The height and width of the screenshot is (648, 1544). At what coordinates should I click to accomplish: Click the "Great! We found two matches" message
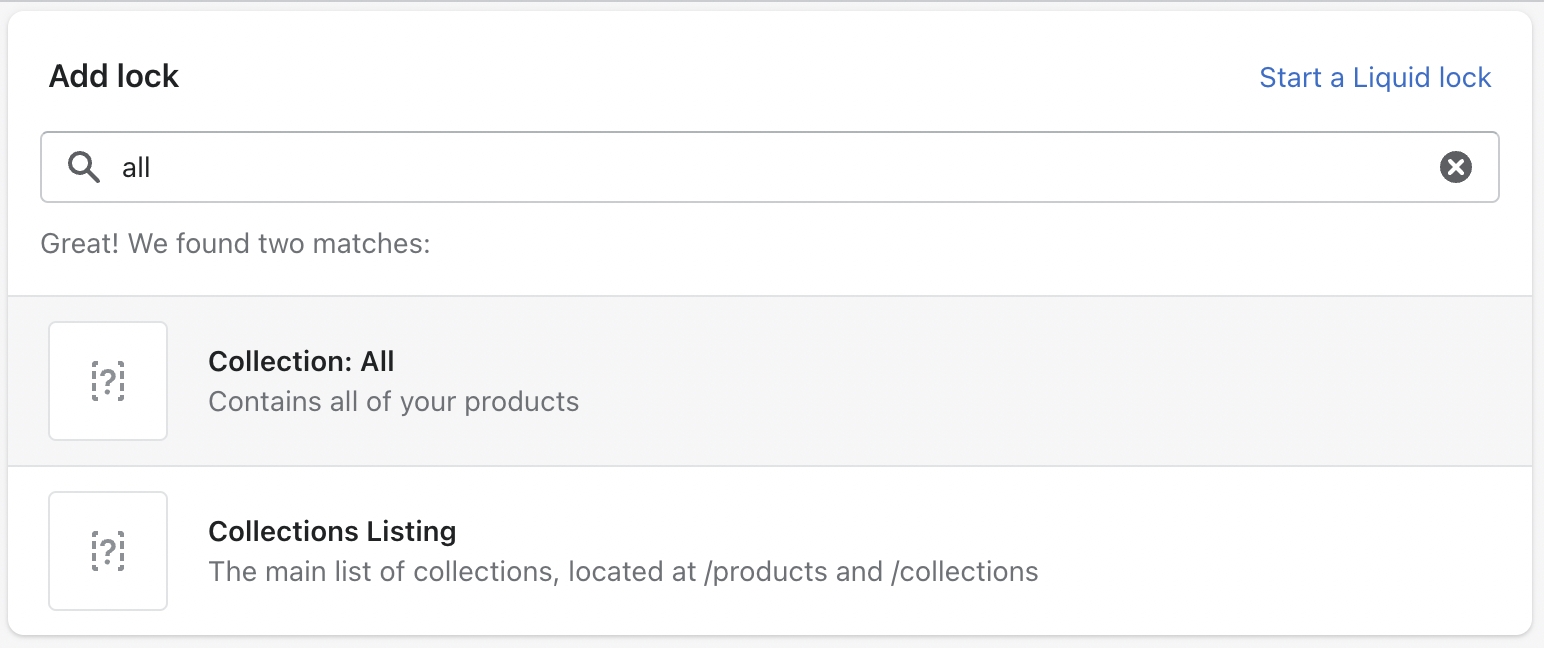[235, 243]
